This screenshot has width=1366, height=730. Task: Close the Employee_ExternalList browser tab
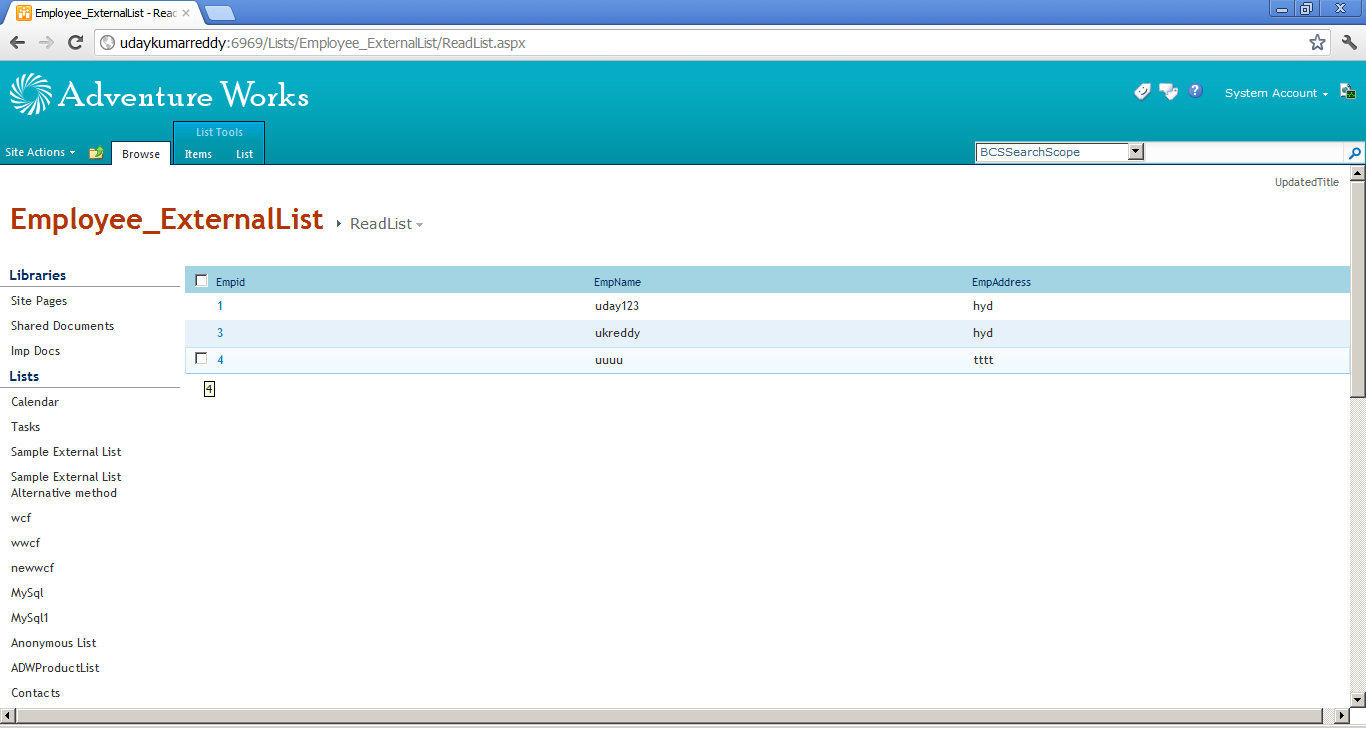click(185, 13)
